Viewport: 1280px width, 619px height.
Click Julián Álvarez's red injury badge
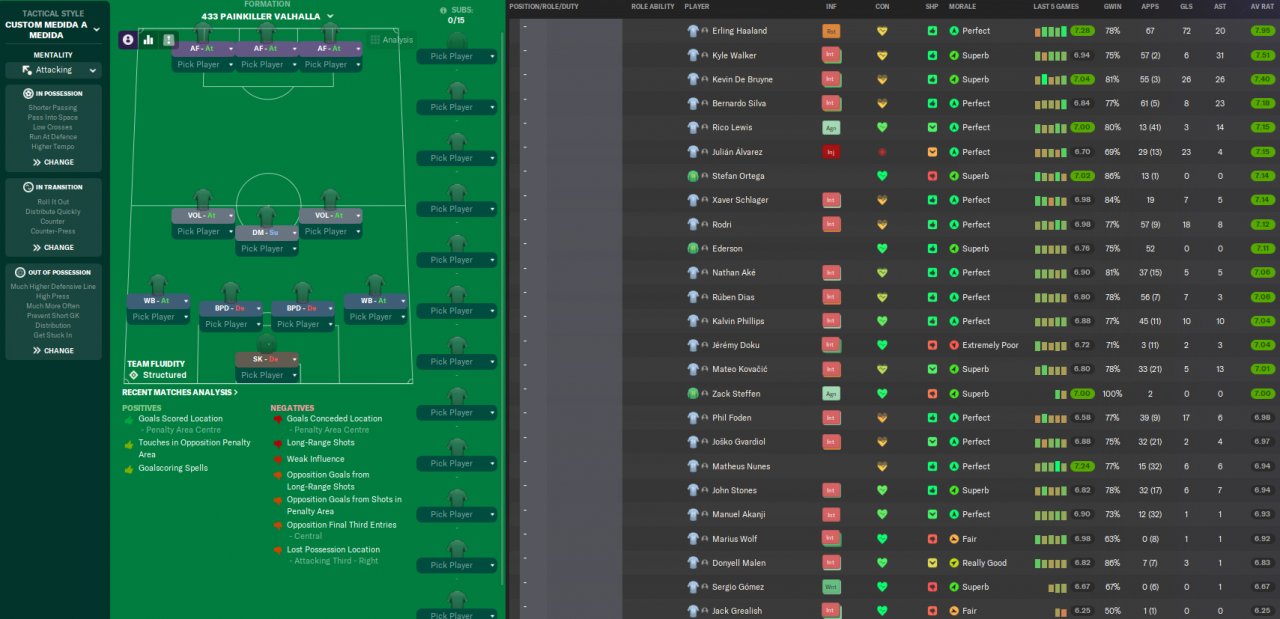point(831,152)
